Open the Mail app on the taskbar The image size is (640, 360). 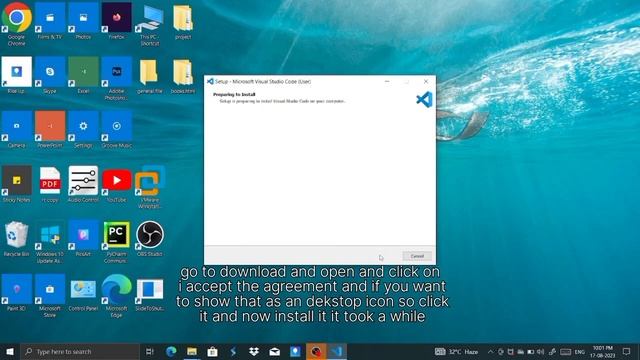click(x=275, y=351)
